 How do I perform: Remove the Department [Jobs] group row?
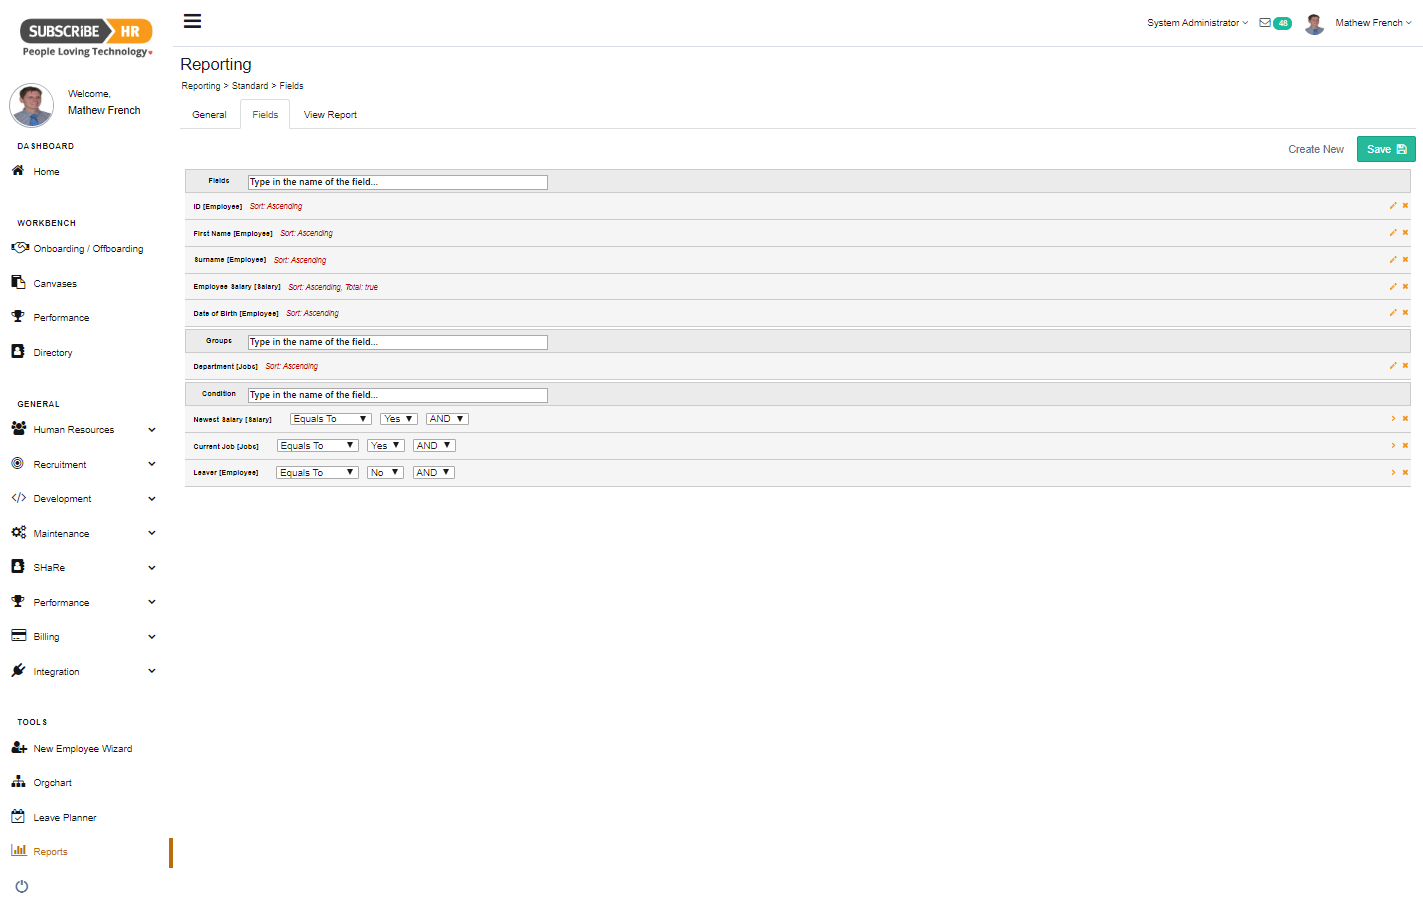[x=1405, y=366]
